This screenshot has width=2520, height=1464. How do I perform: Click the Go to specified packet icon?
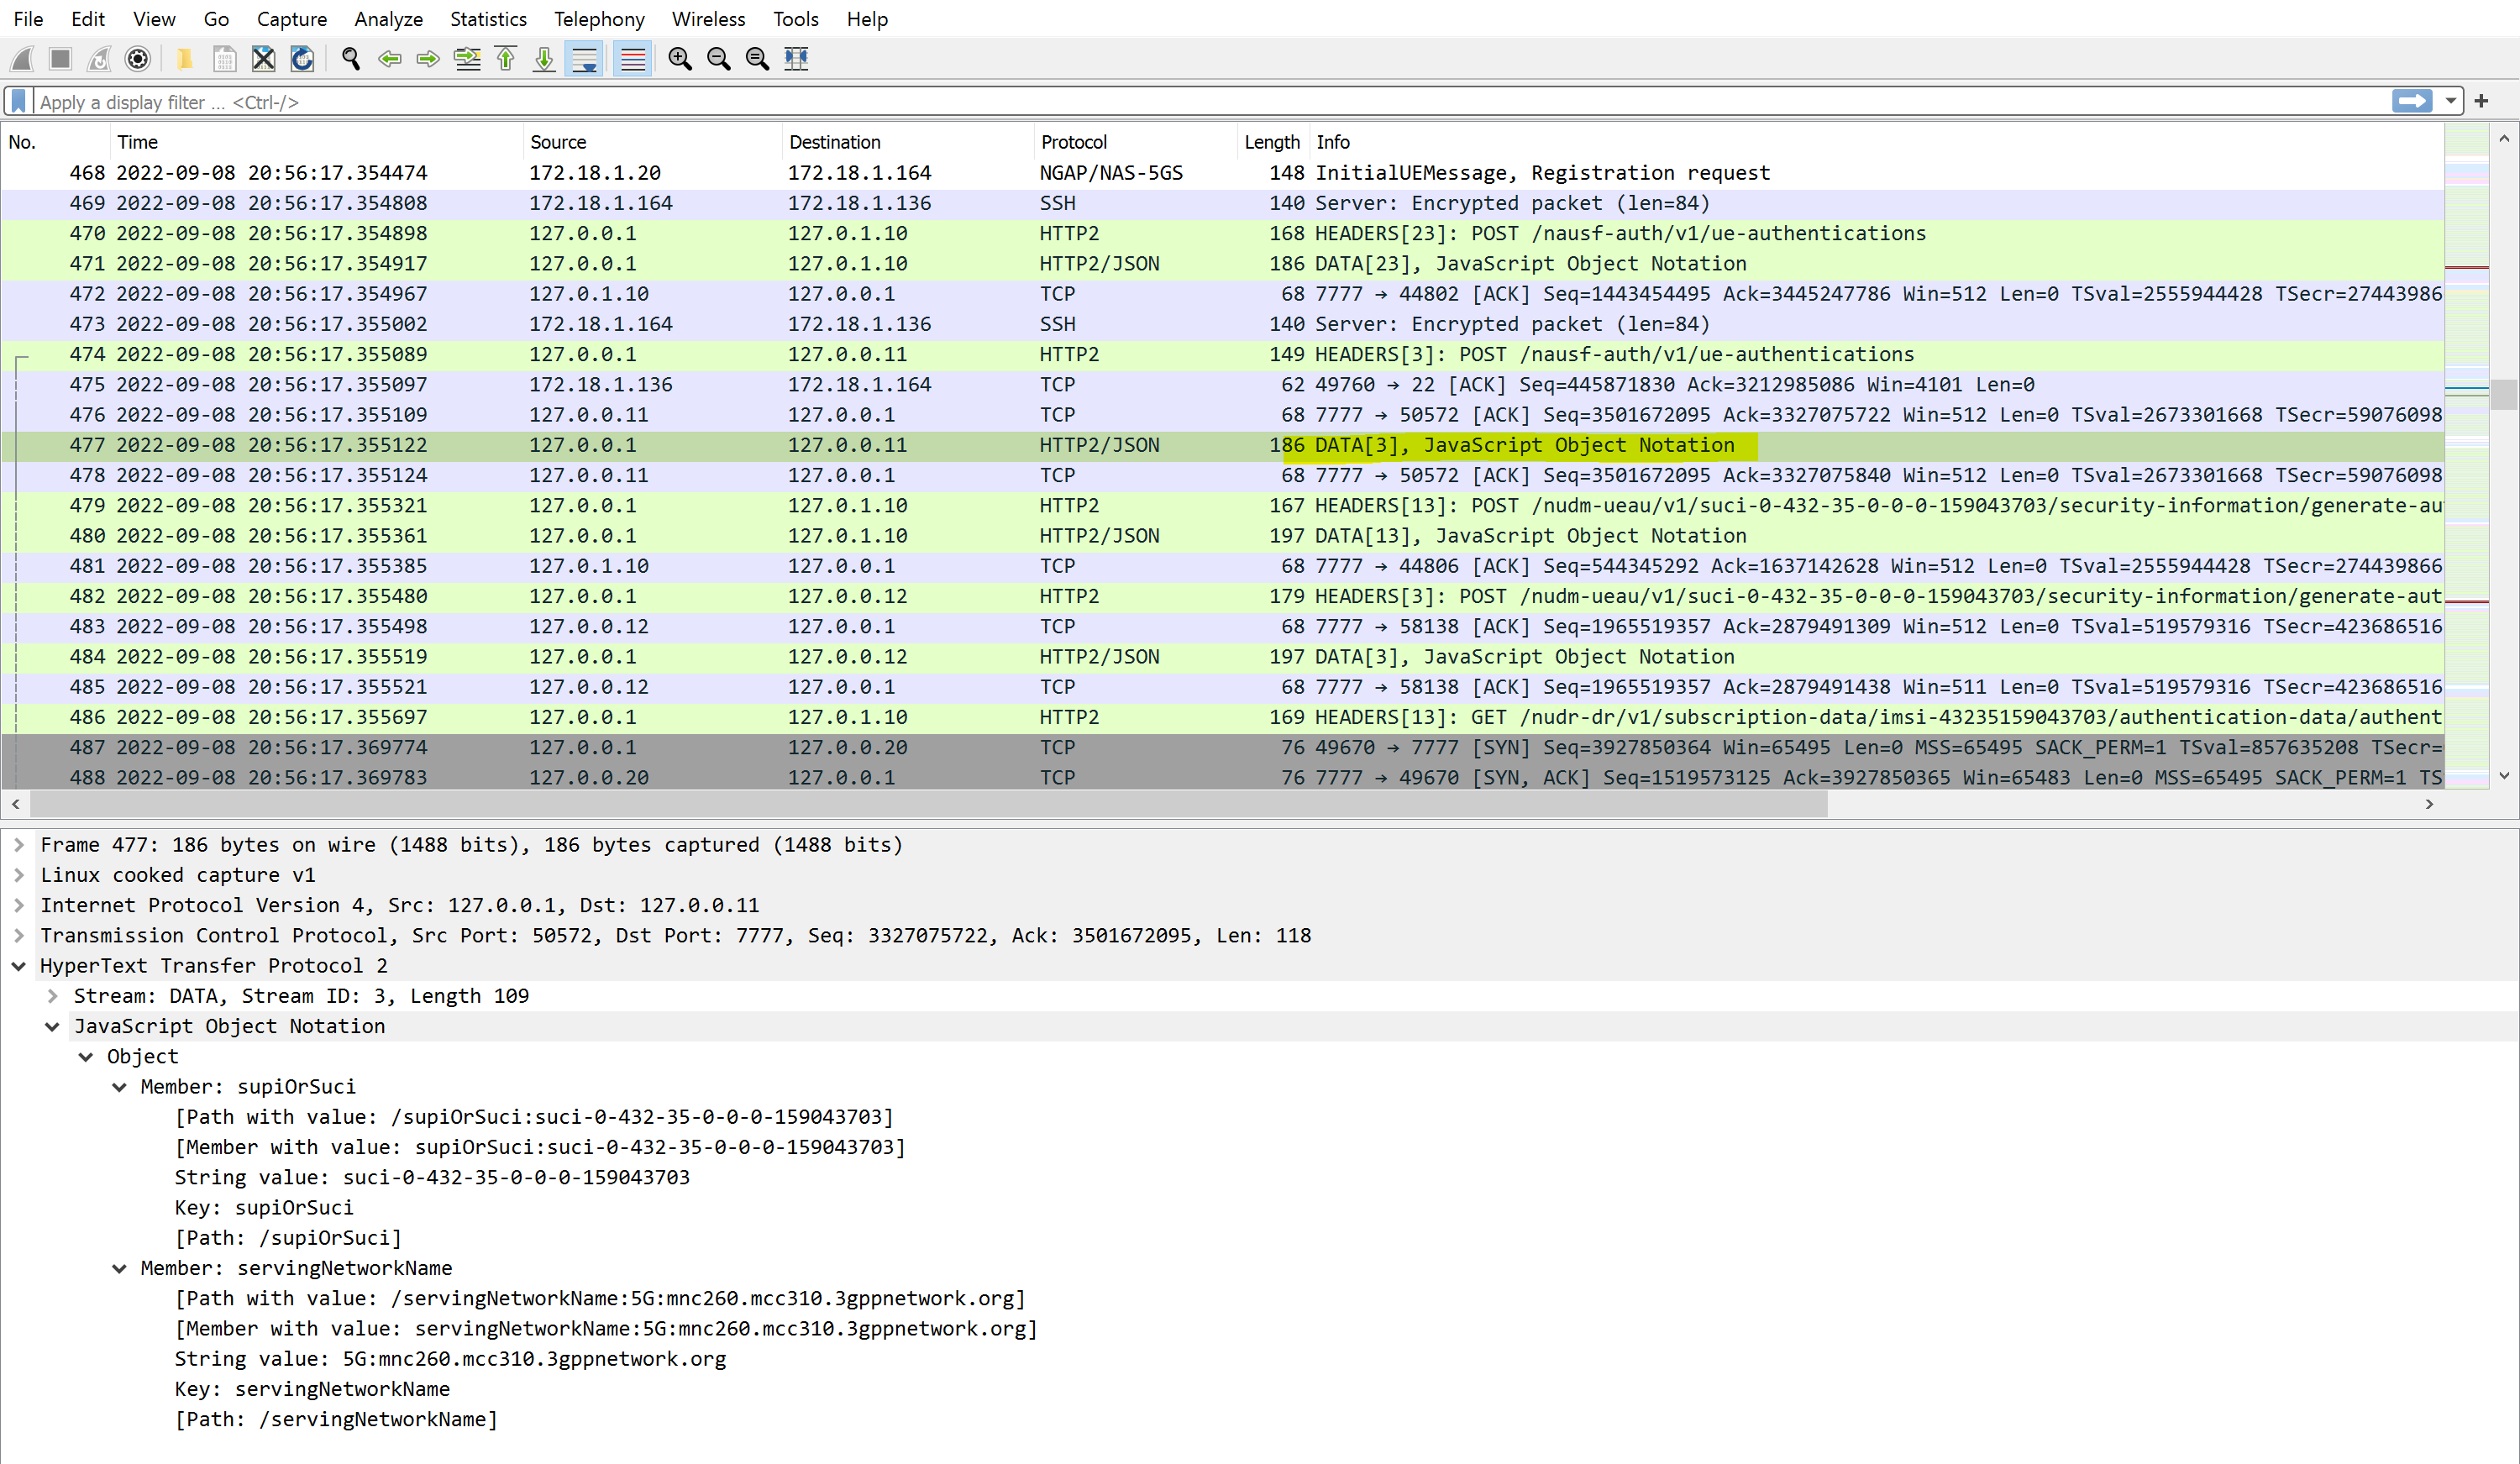point(467,59)
